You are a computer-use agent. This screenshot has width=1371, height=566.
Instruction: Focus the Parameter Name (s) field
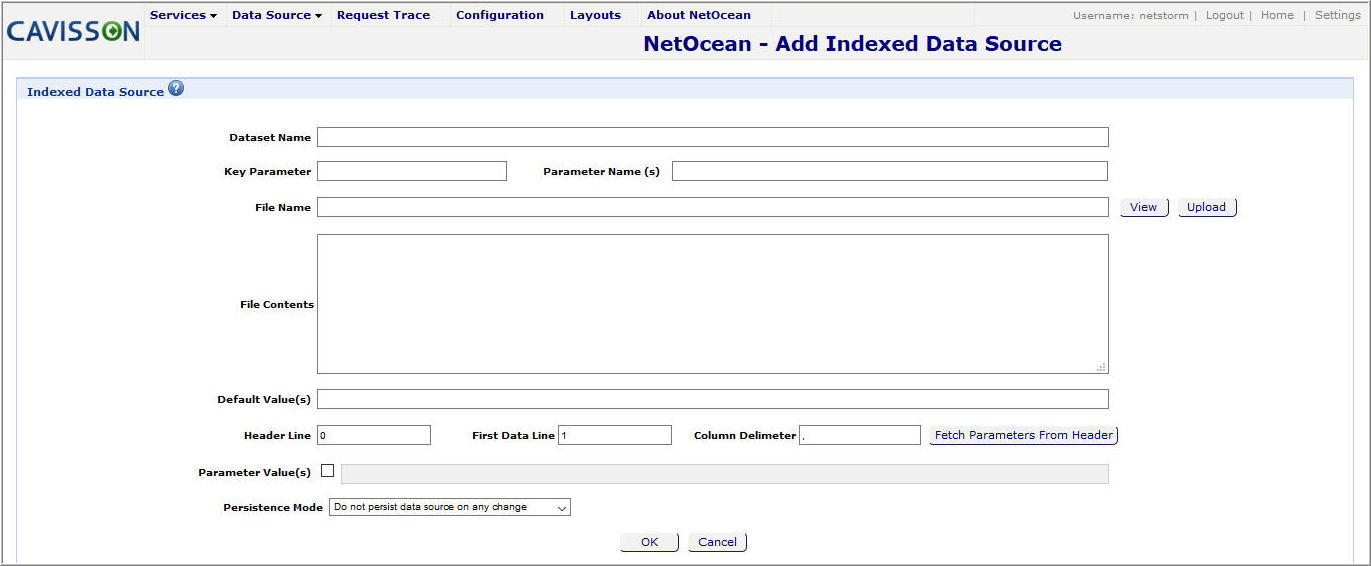(x=890, y=171)
